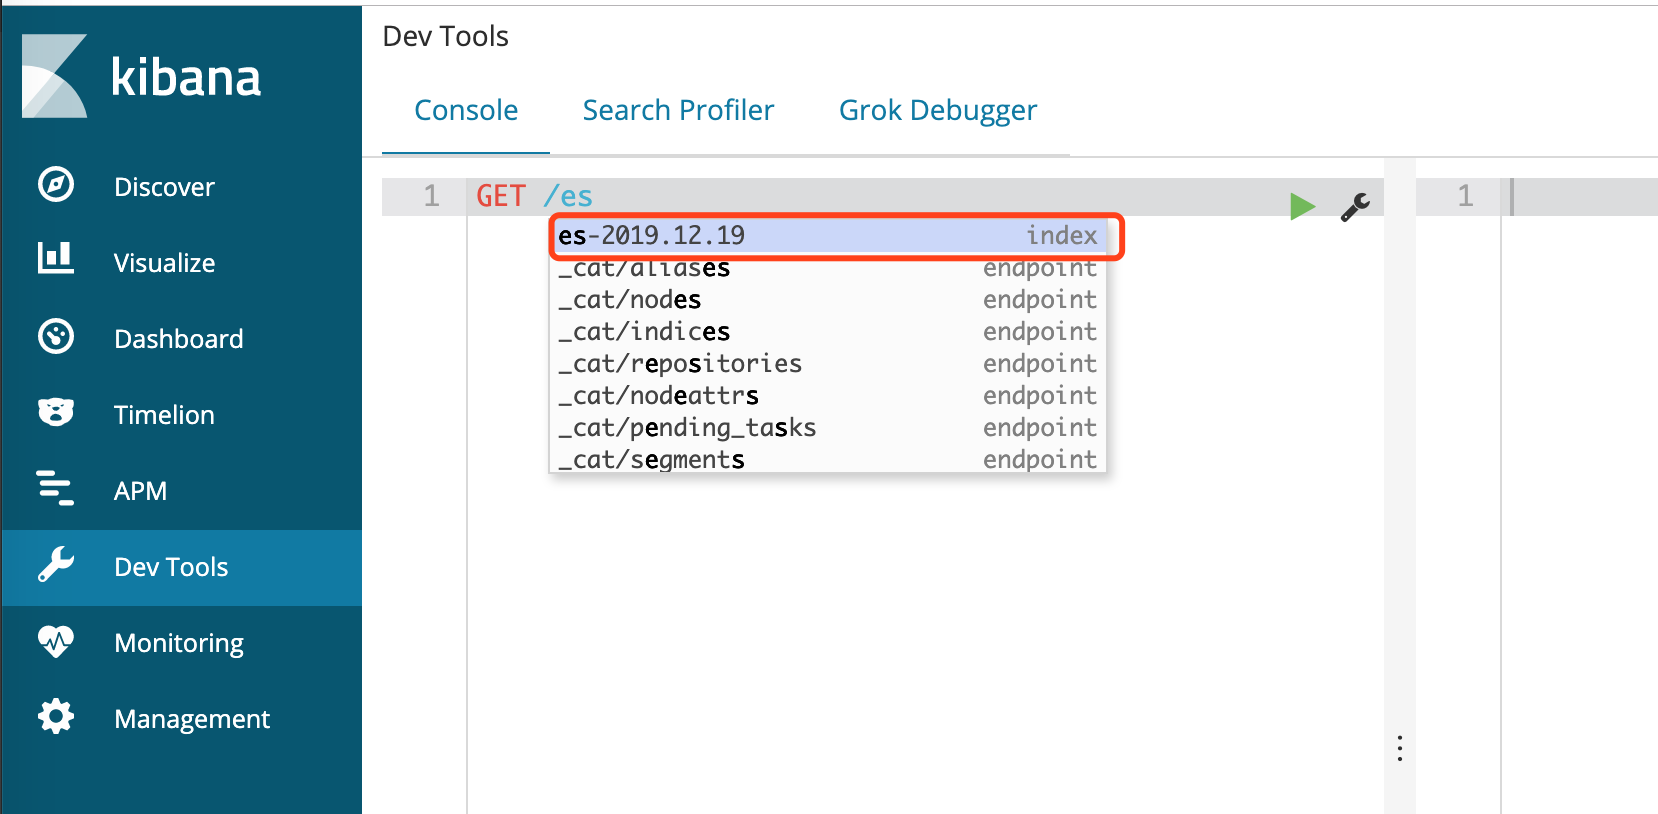The width and height of the screenshot is (1658, 814).
Task: Select _cat/indices autocomplete suggestion
Action: pos(829,332)
